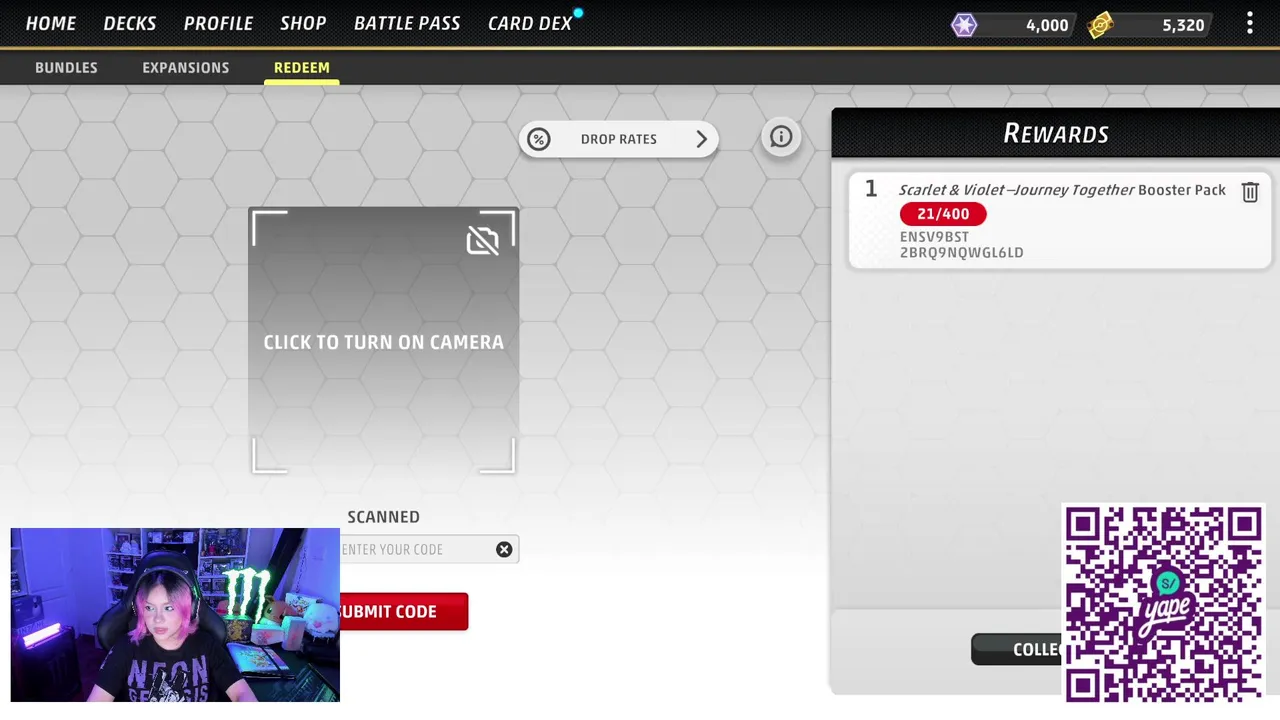Click the Drop Rates button label
This screenshot has width=1280, height=720.
(619, 139)
